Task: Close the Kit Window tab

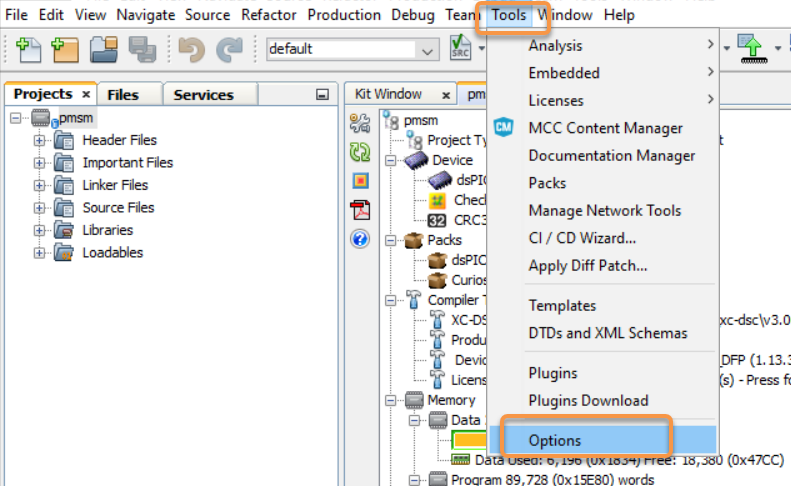Action: click(446, 95)
